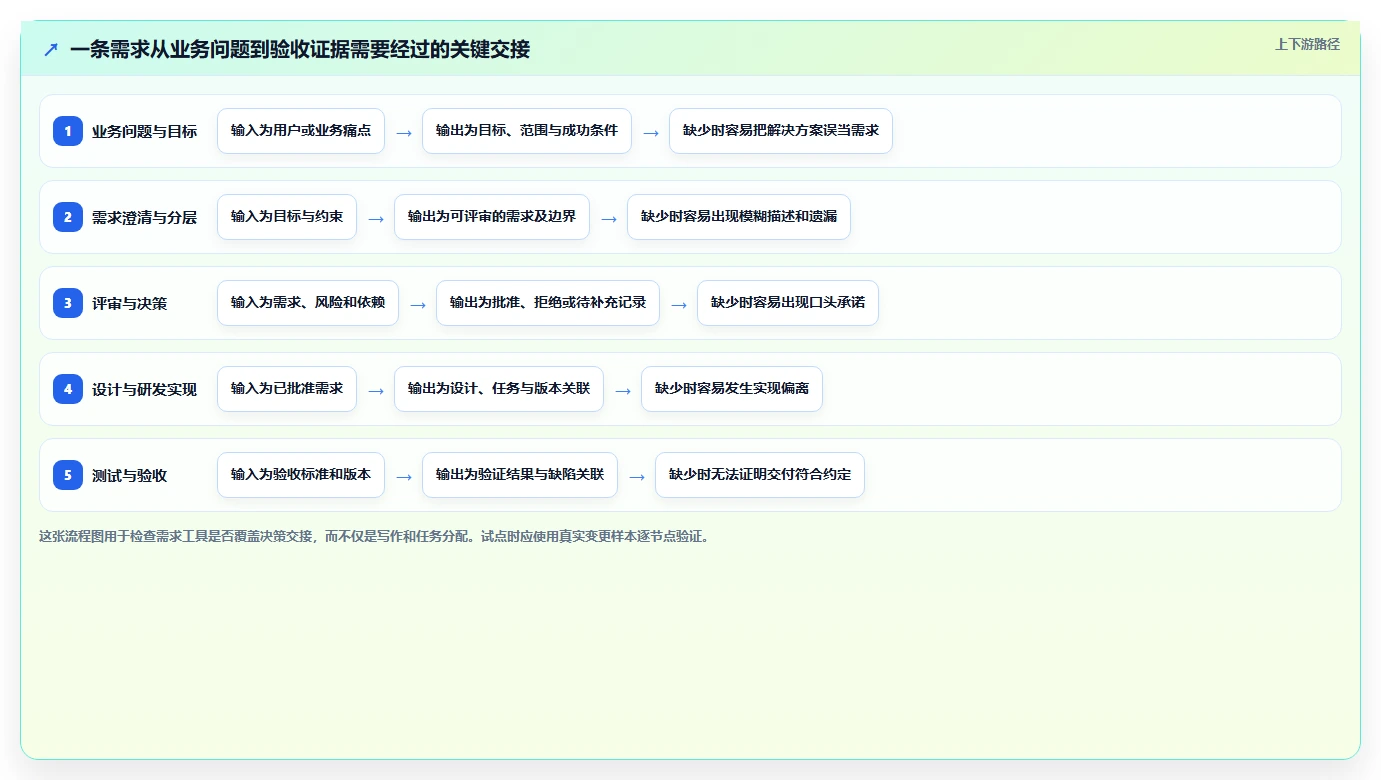Select the 输入为目标与约束 box
This screenshot has height=780, width=1381.
point(287,217)
